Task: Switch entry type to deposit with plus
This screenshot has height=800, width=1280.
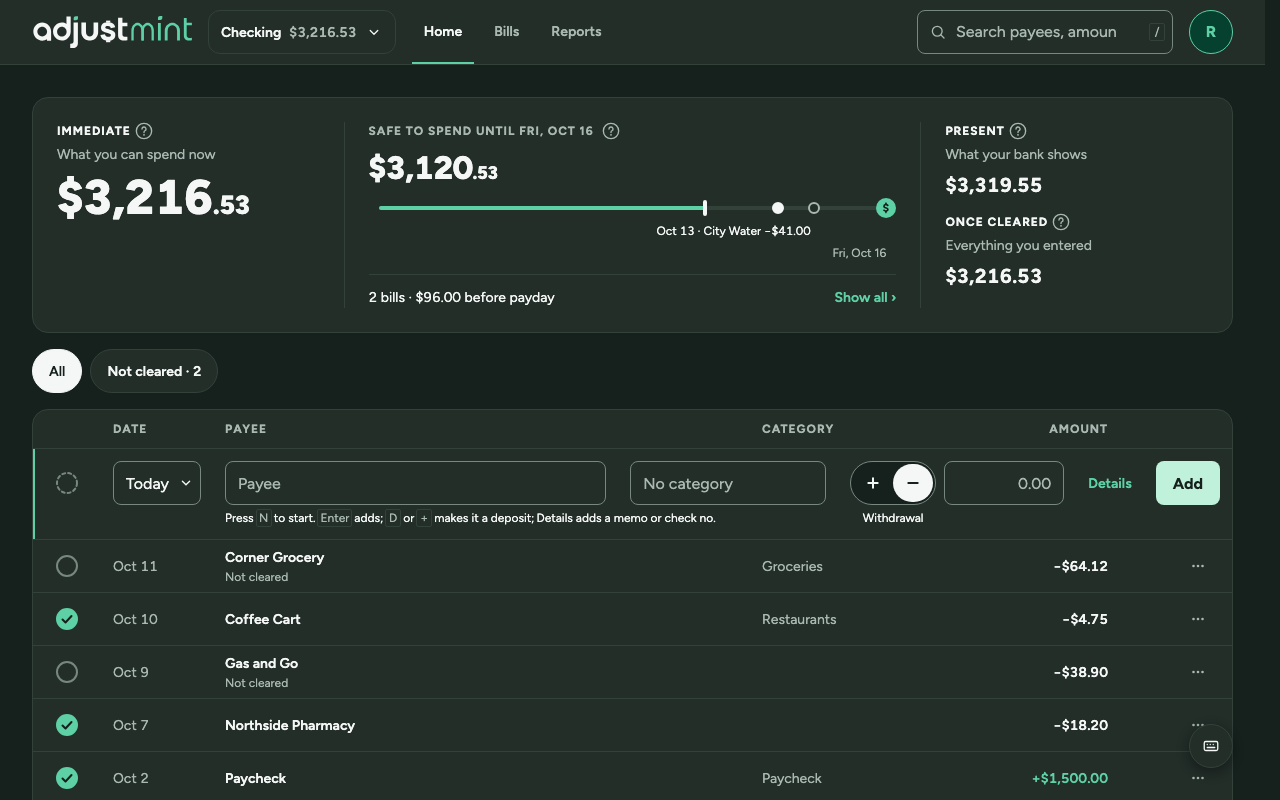Action: [872, 483]
